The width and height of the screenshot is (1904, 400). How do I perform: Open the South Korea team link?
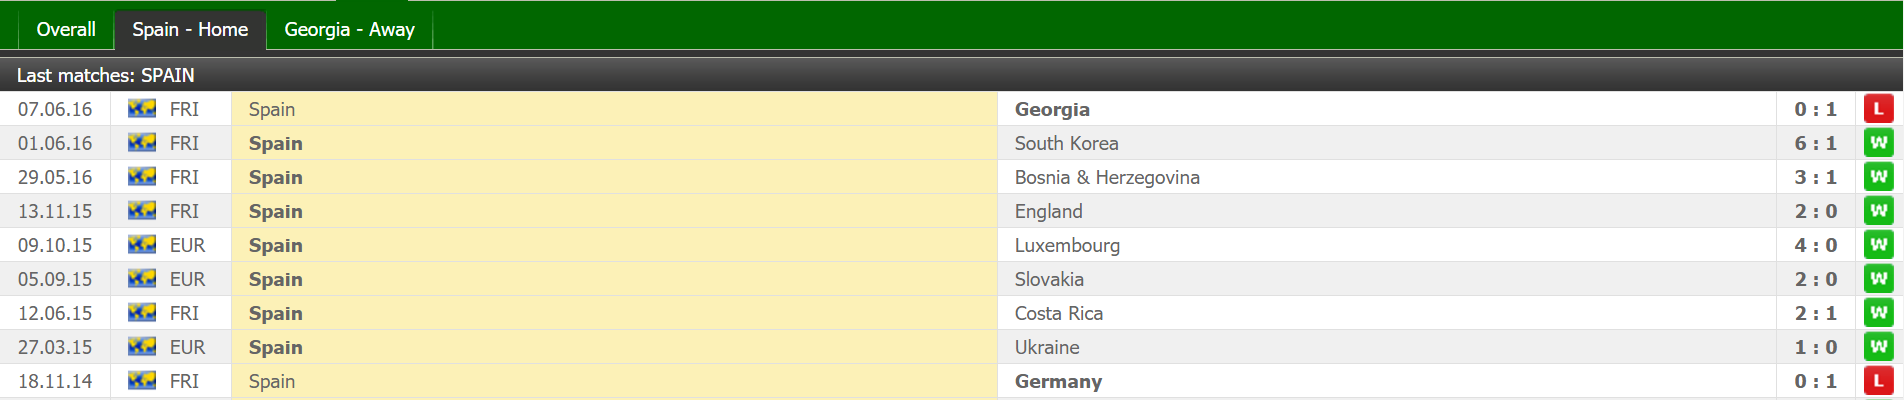(1066, 143)
